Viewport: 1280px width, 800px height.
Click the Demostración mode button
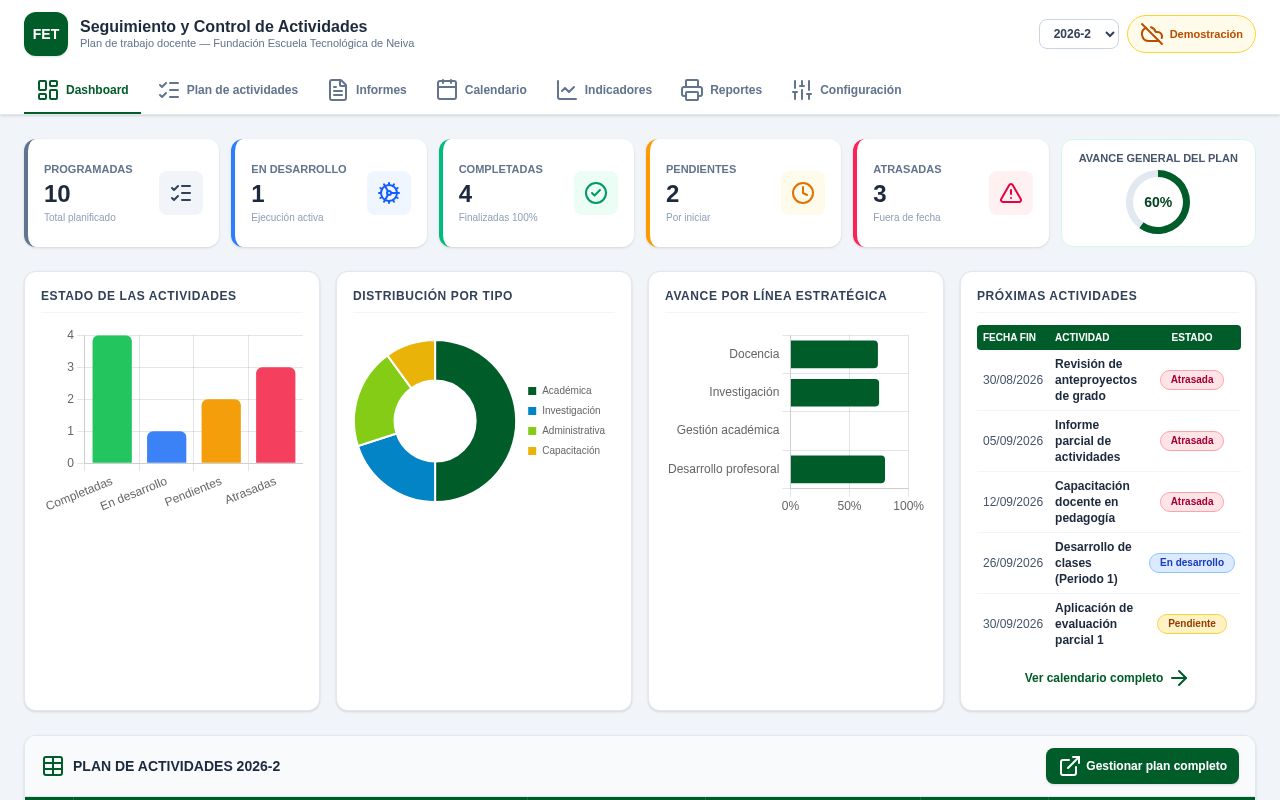(x=1191, y=34)
